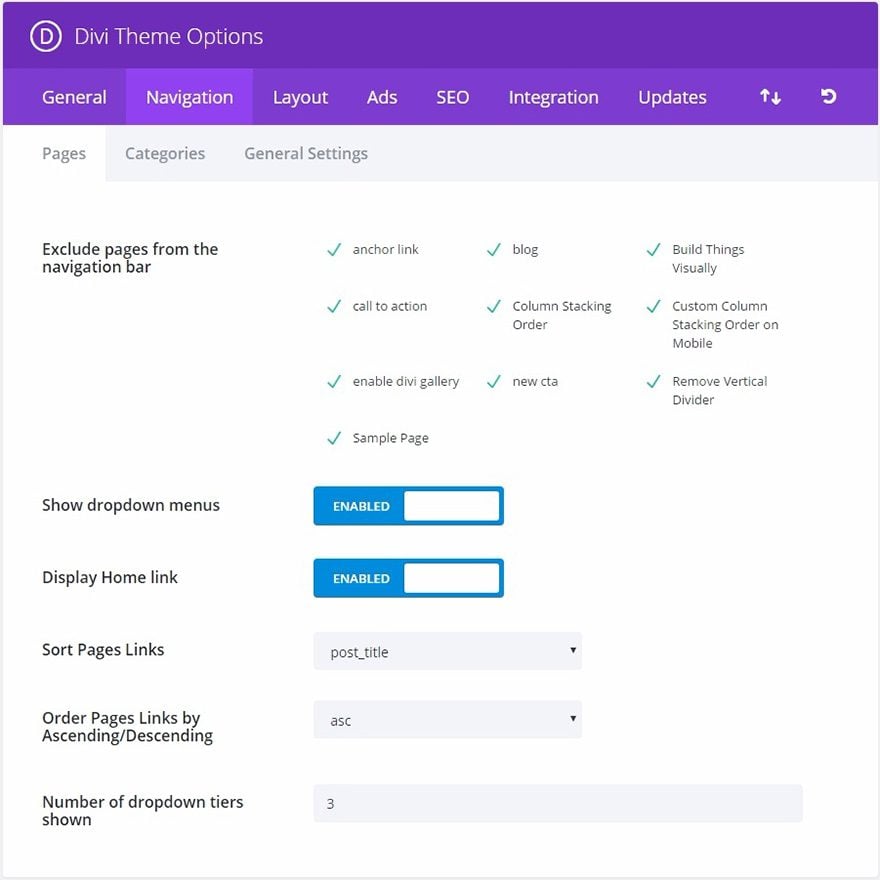This screenshot has height=880, width=880.
Task: Disable the Display Home link switch
Action: (409, 578)
